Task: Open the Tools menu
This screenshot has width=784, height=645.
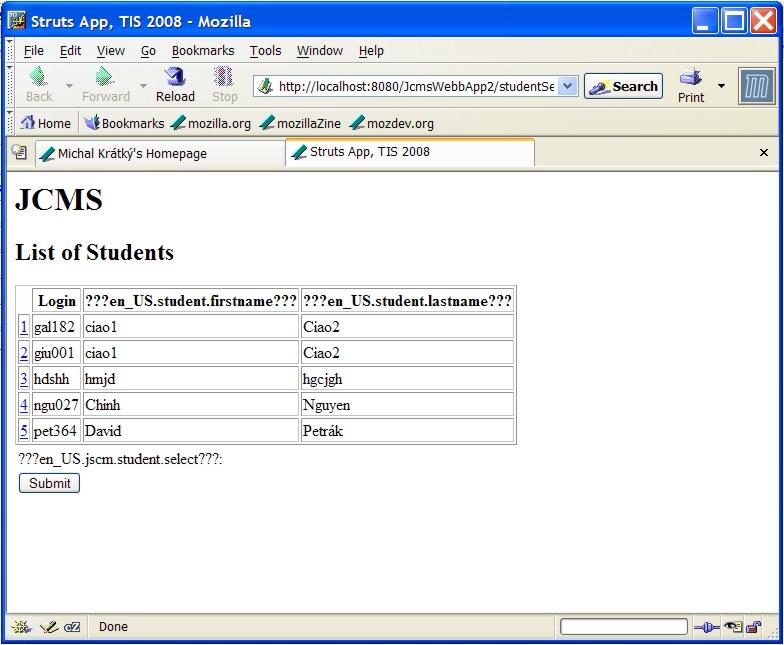Action: [266, 51]
